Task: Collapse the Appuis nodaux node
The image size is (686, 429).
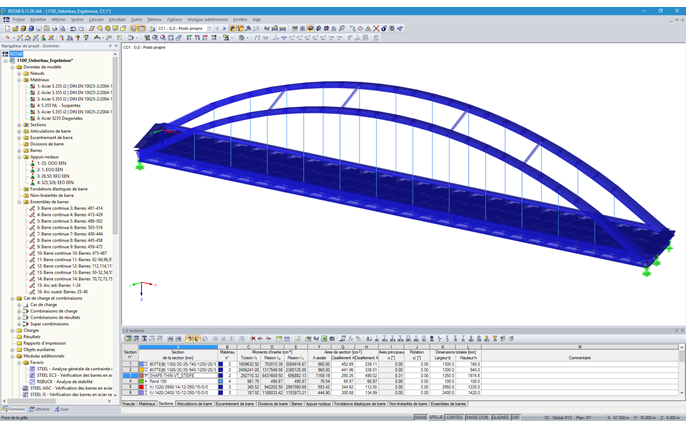Action: point(19,157)
